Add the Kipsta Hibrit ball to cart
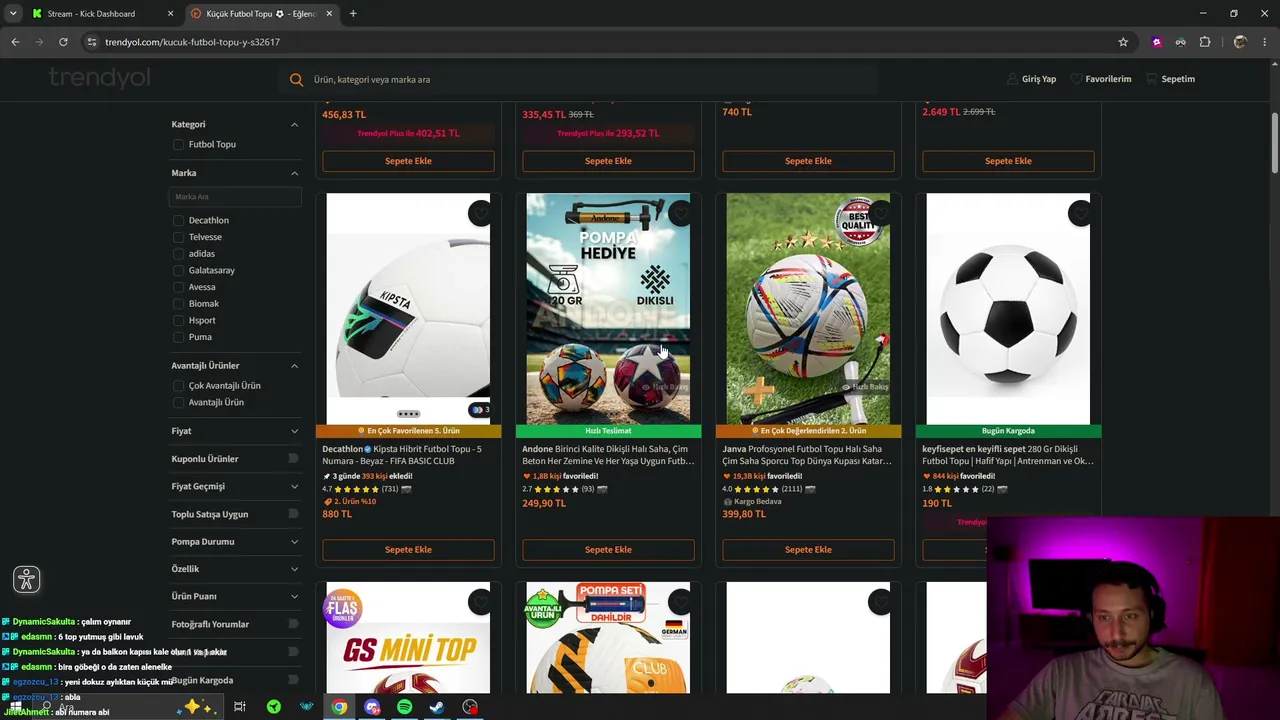The image size is (1280, 720). click(x=408, y=550)
